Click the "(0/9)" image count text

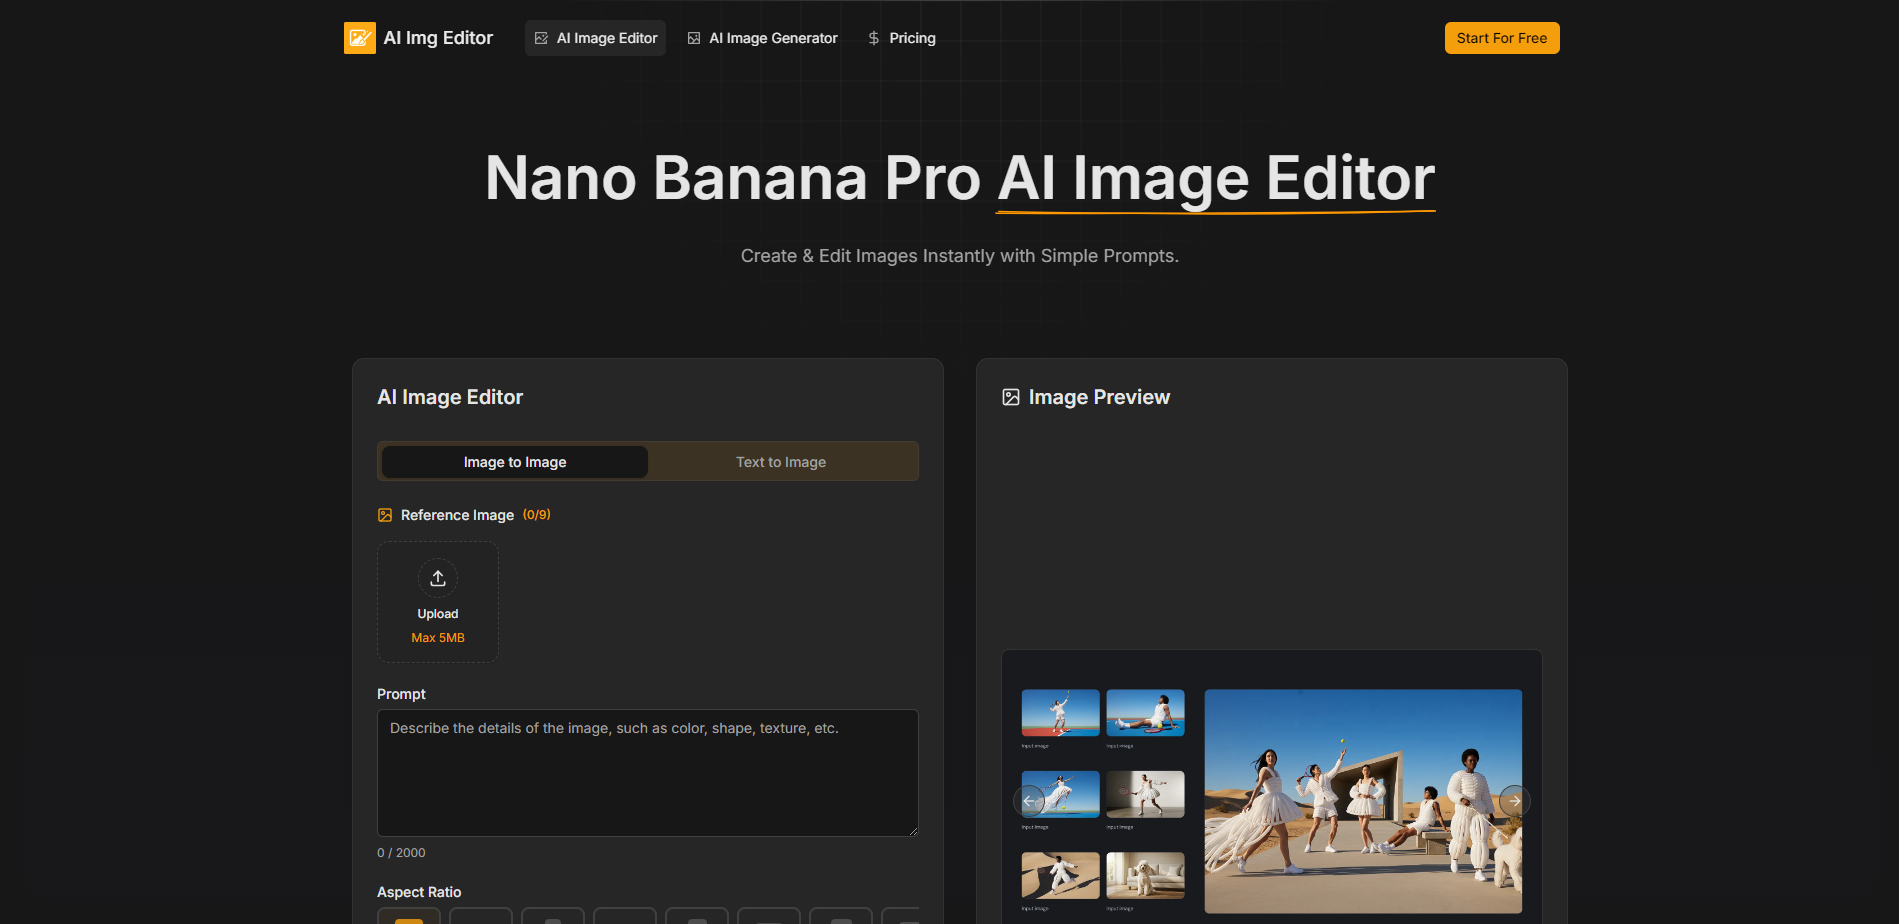[537, 515]
